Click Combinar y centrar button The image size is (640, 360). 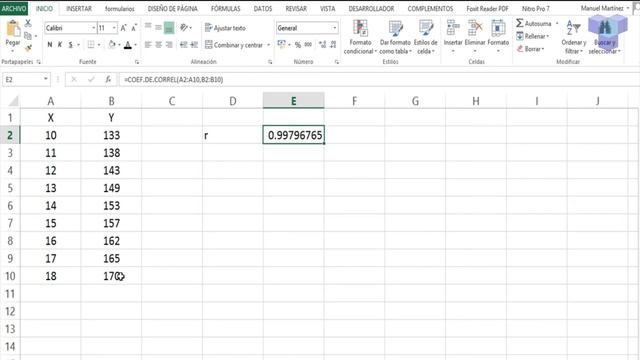coord(234,45)
